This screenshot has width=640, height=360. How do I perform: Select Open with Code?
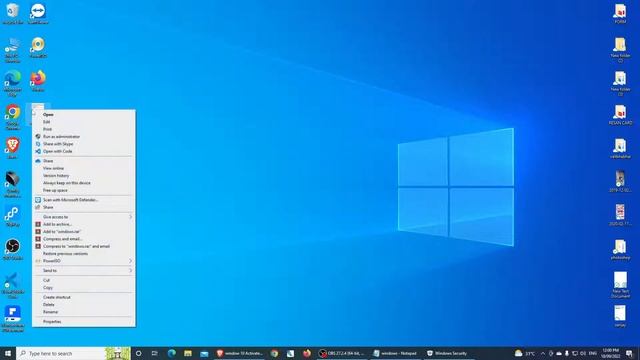coord(84,151)
